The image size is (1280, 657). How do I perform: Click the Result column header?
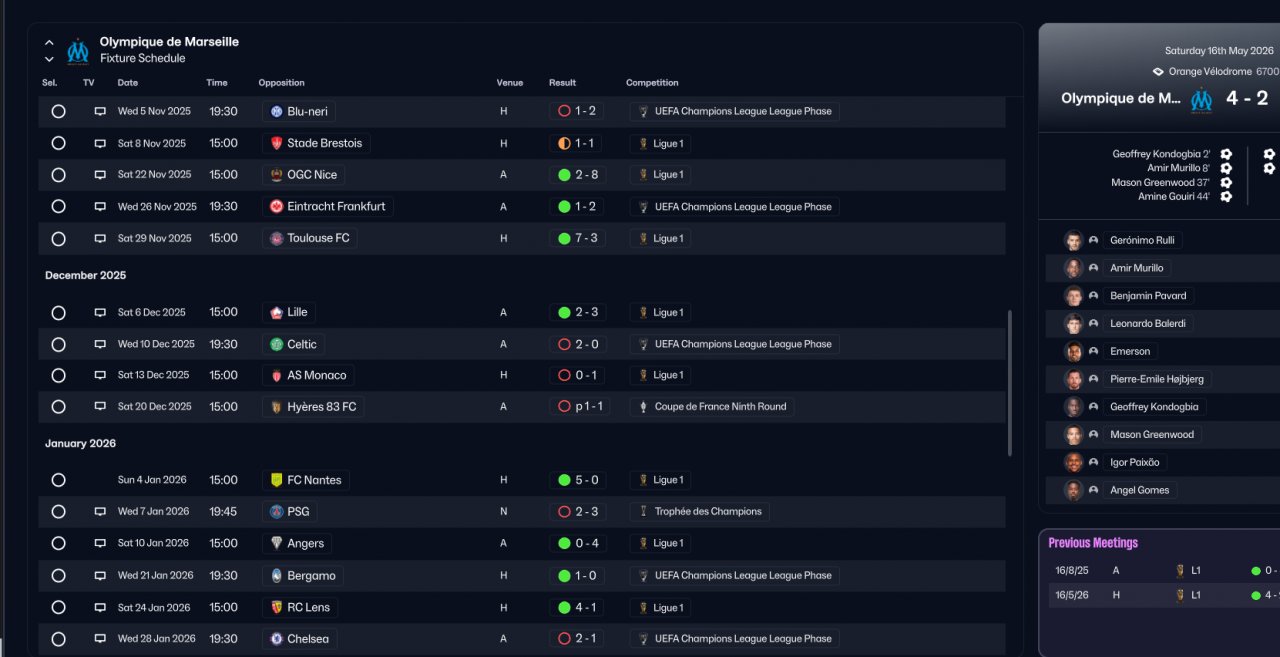click(562, 83)
